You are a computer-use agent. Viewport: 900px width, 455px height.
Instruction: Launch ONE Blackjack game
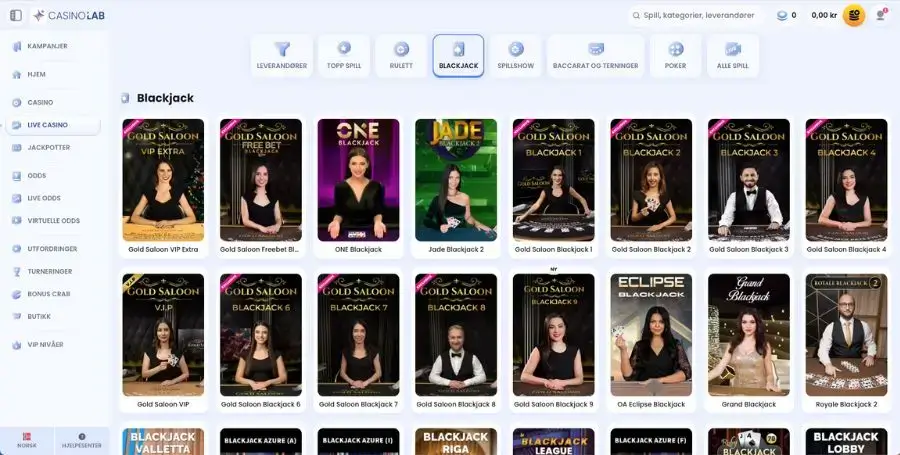(358, 180)
